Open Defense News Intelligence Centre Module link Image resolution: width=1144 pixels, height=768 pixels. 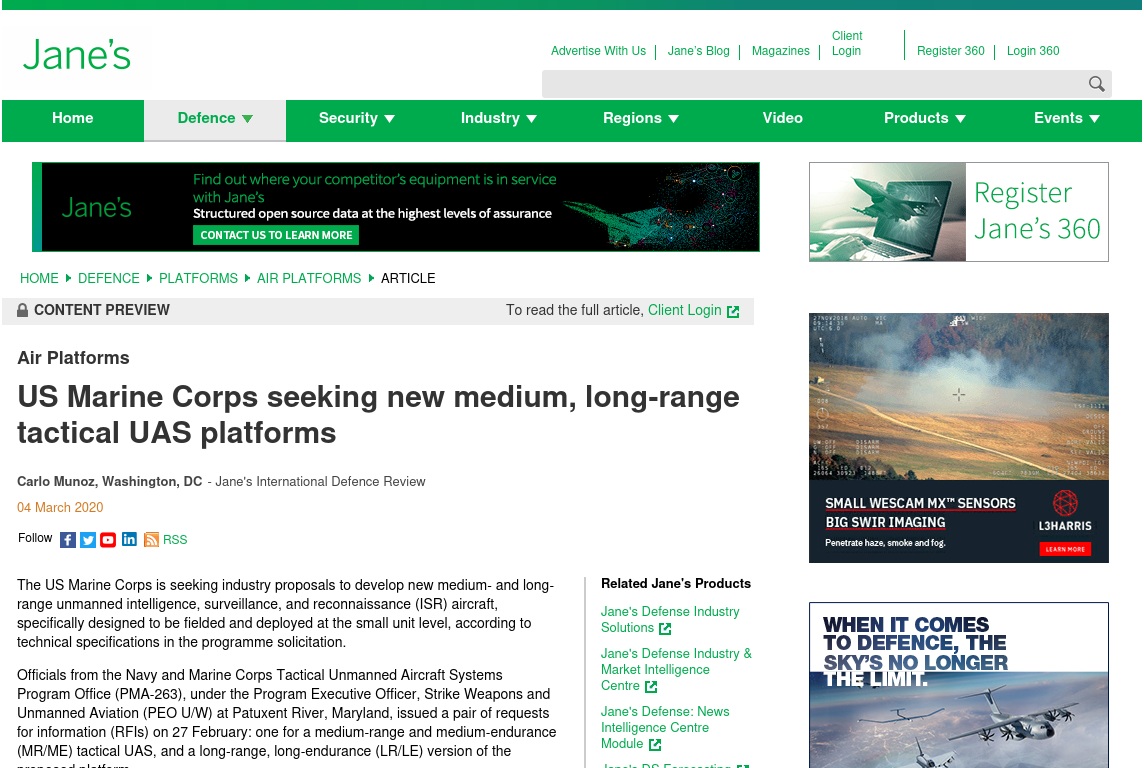(x=665, y=727)
